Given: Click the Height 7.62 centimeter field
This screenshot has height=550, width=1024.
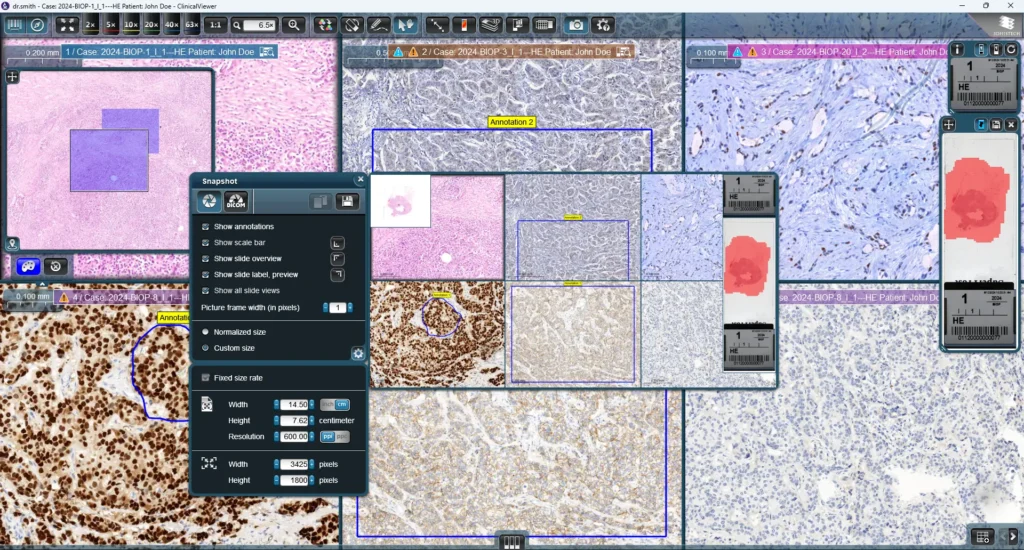Looking at the screenshot, I should (294, 421).
